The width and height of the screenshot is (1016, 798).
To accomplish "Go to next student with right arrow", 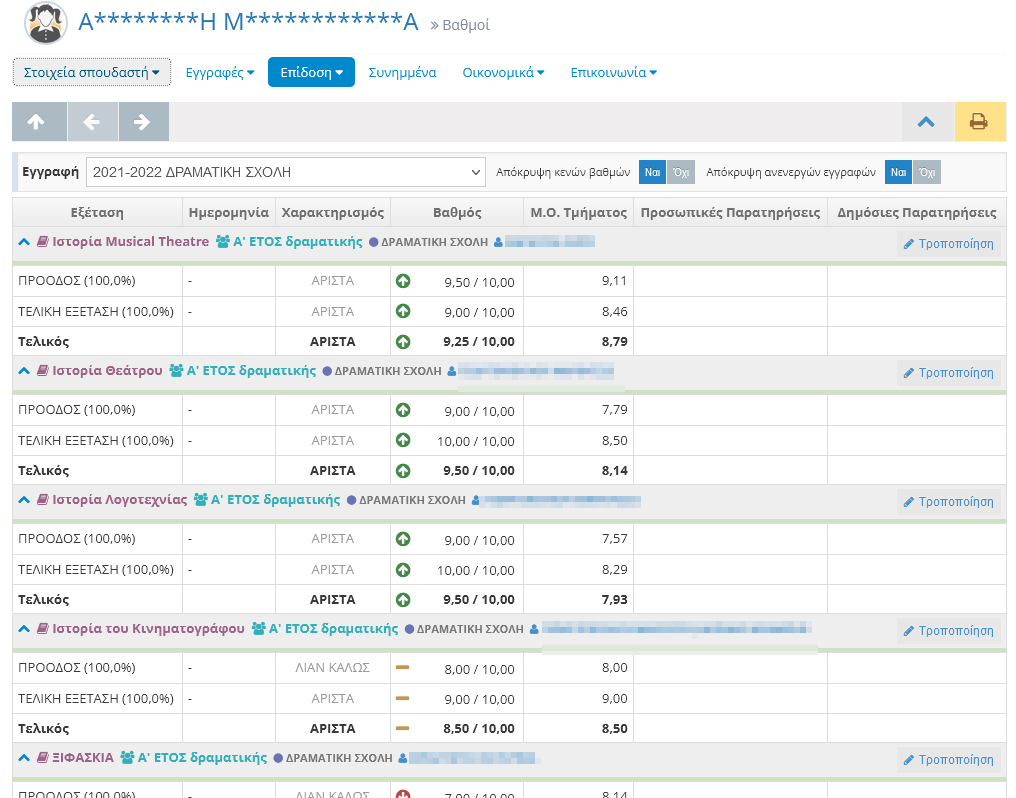I will click(x=143, y=122).
